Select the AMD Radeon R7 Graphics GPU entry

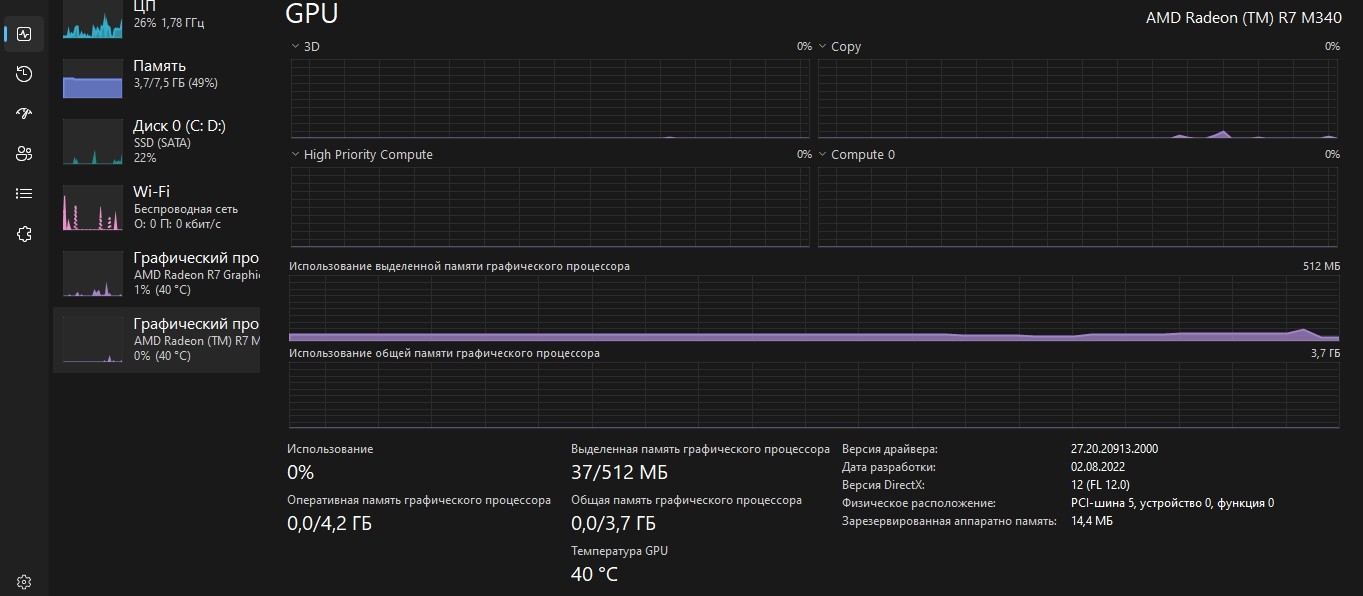coord(156,273)
